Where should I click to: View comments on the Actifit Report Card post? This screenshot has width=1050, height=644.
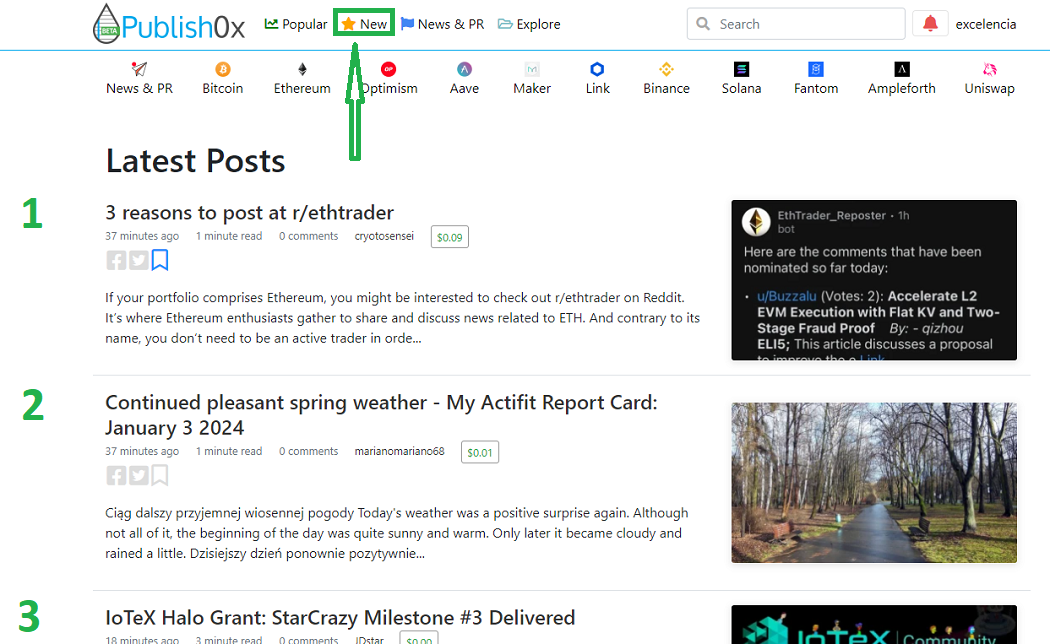pos(309,452)
